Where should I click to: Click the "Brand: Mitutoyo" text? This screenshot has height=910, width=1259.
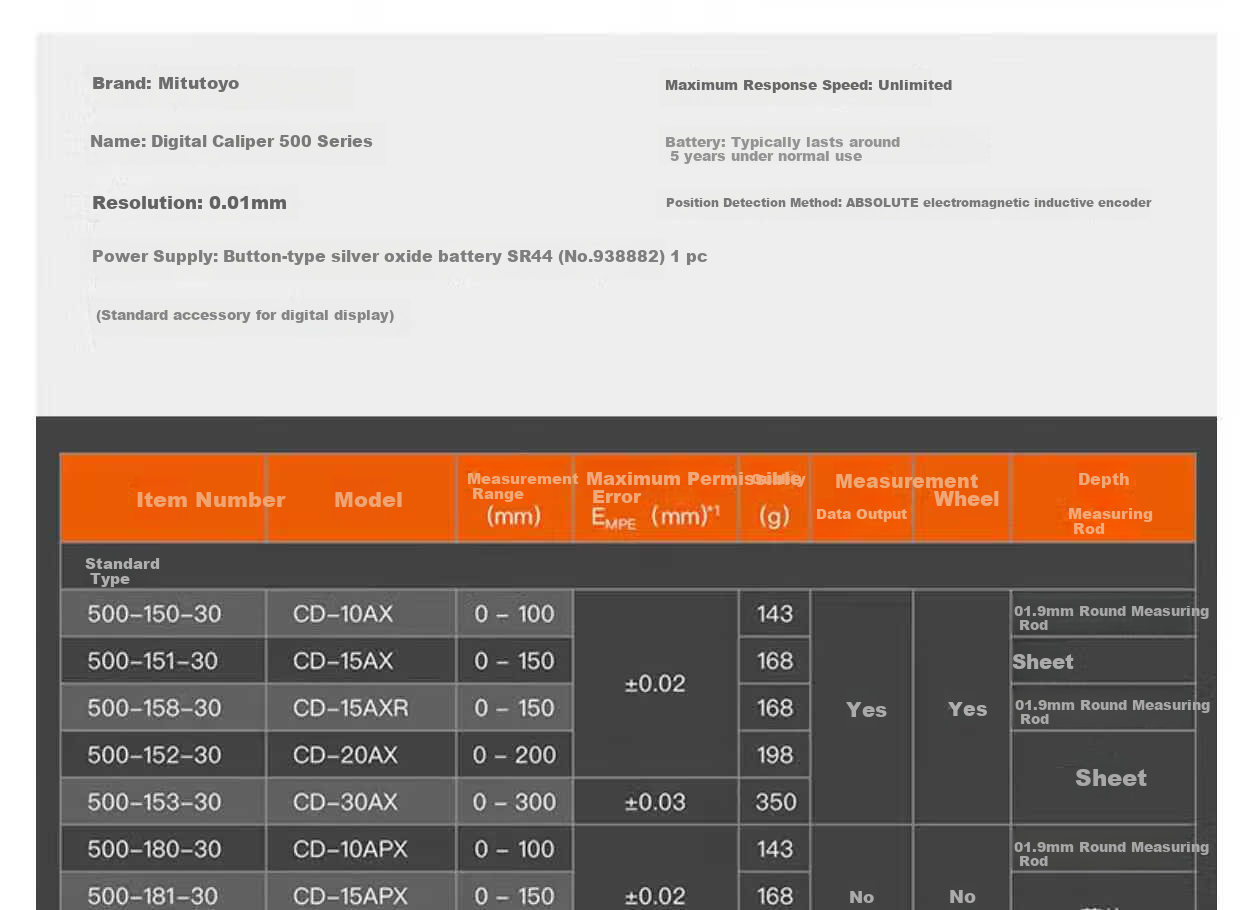pyautogui.click(x=165, y=83)
